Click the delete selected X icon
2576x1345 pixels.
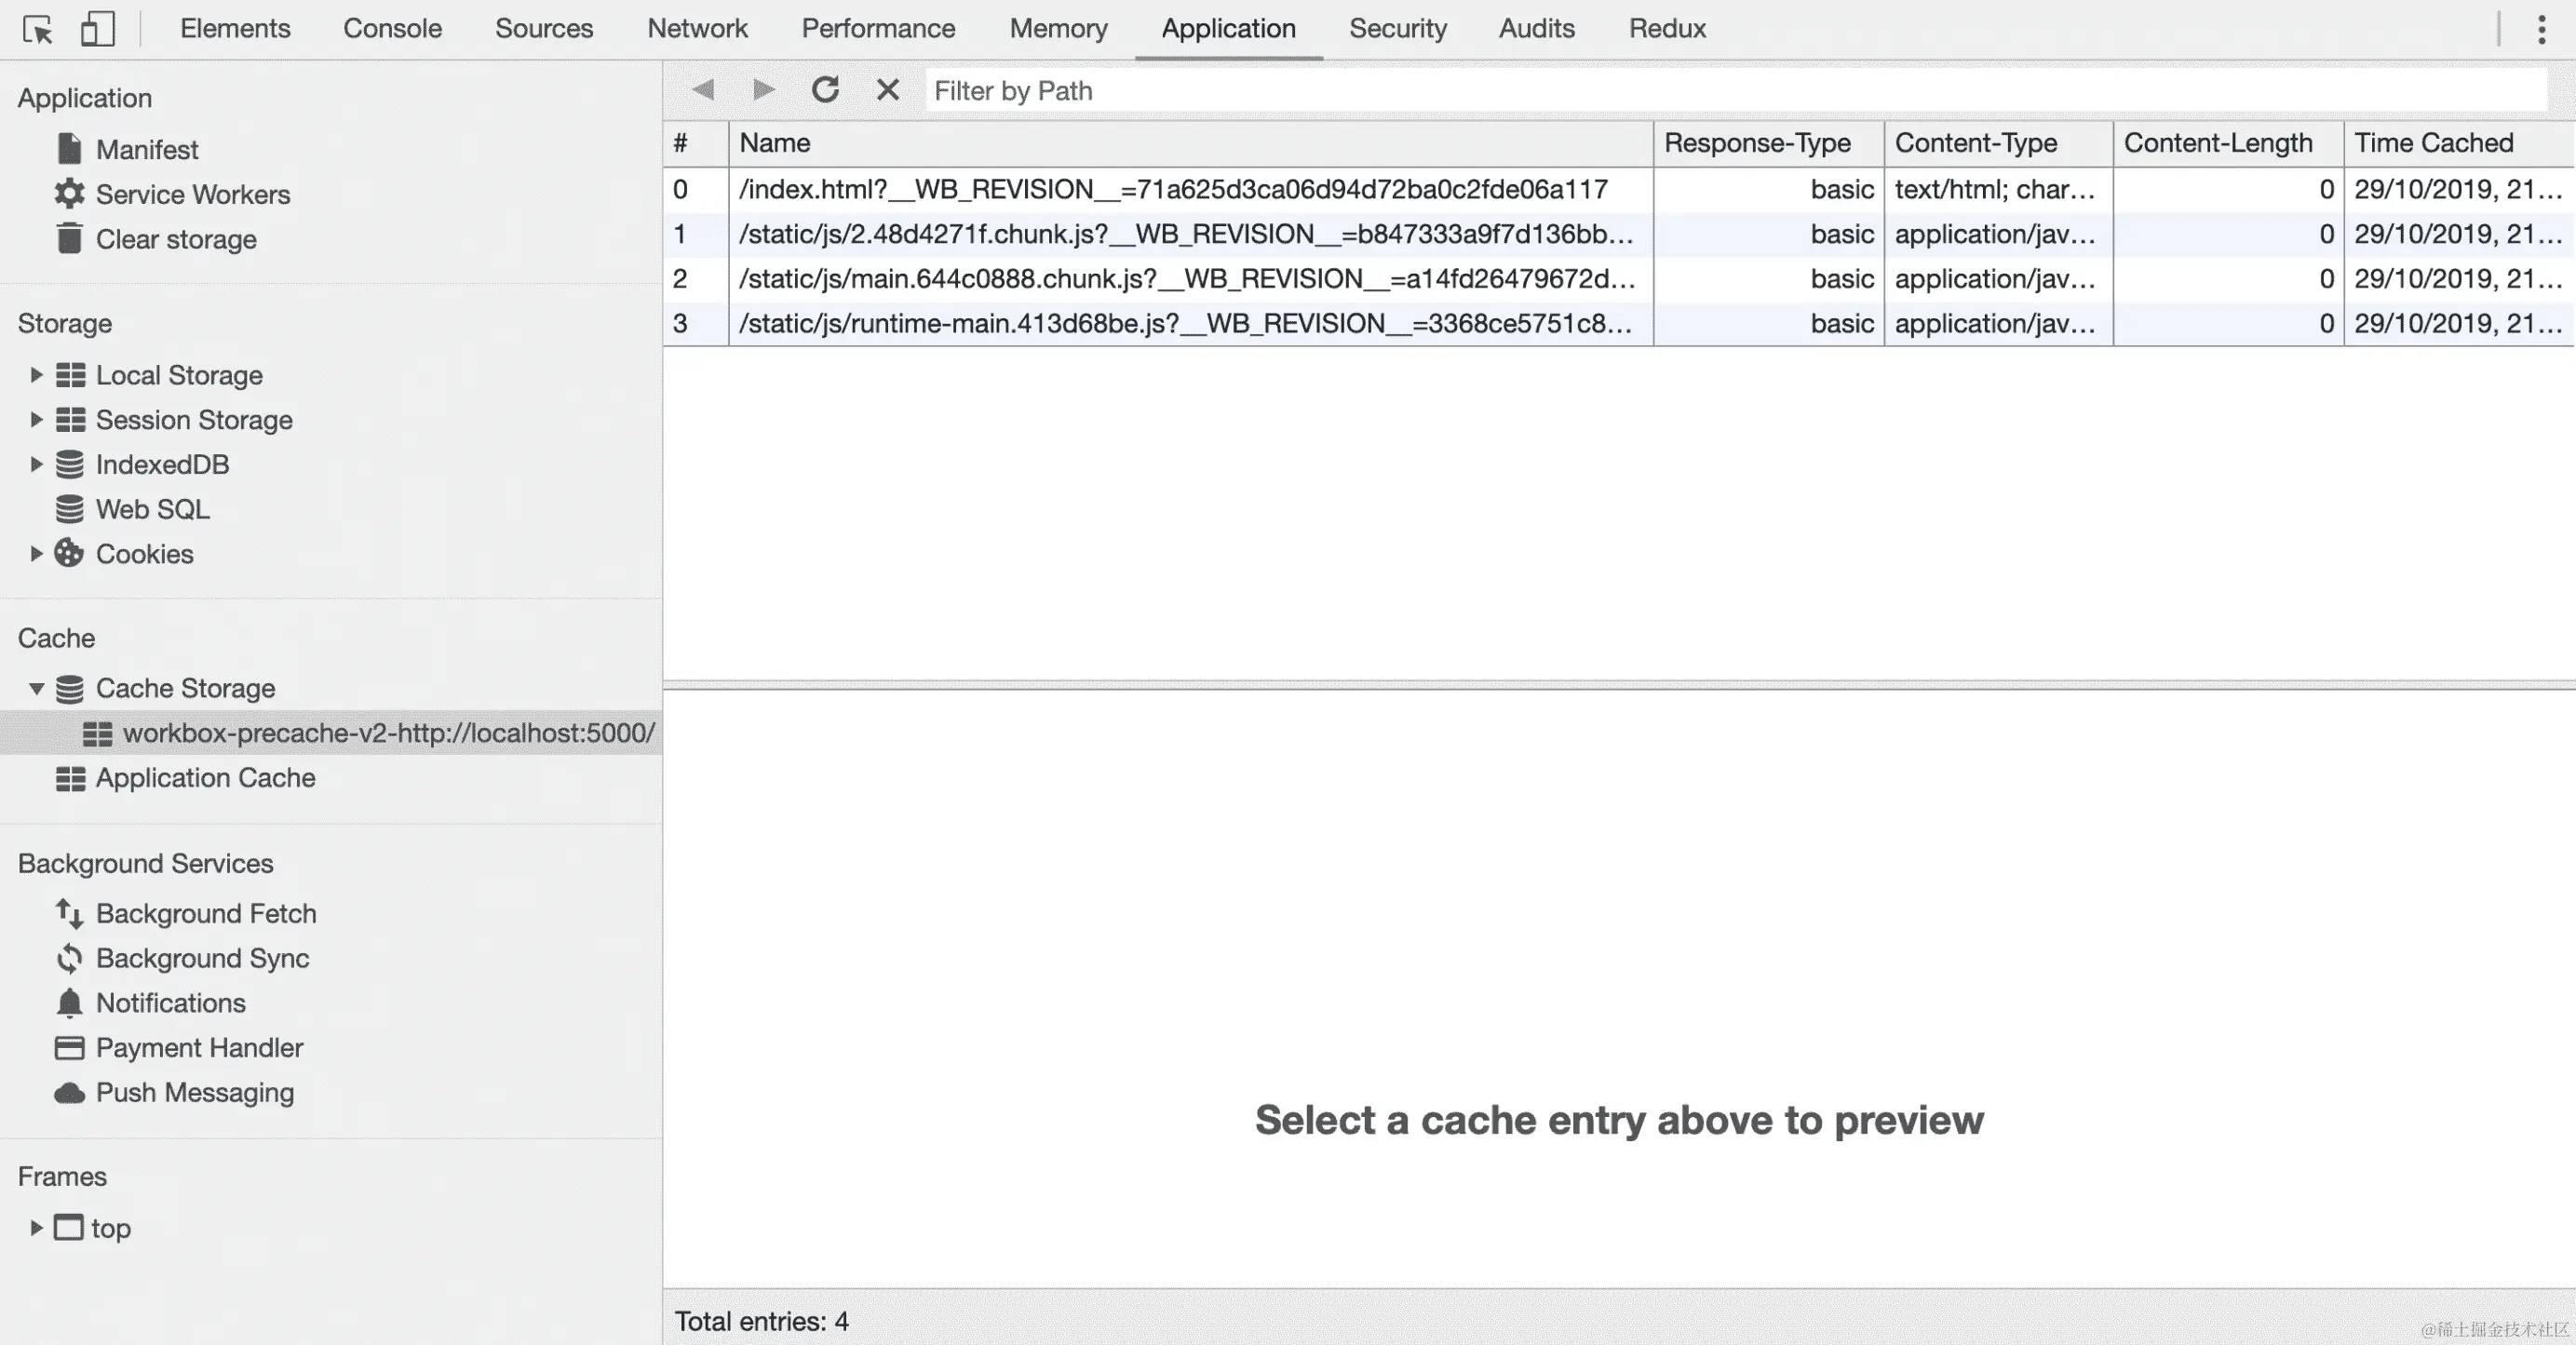887,90
